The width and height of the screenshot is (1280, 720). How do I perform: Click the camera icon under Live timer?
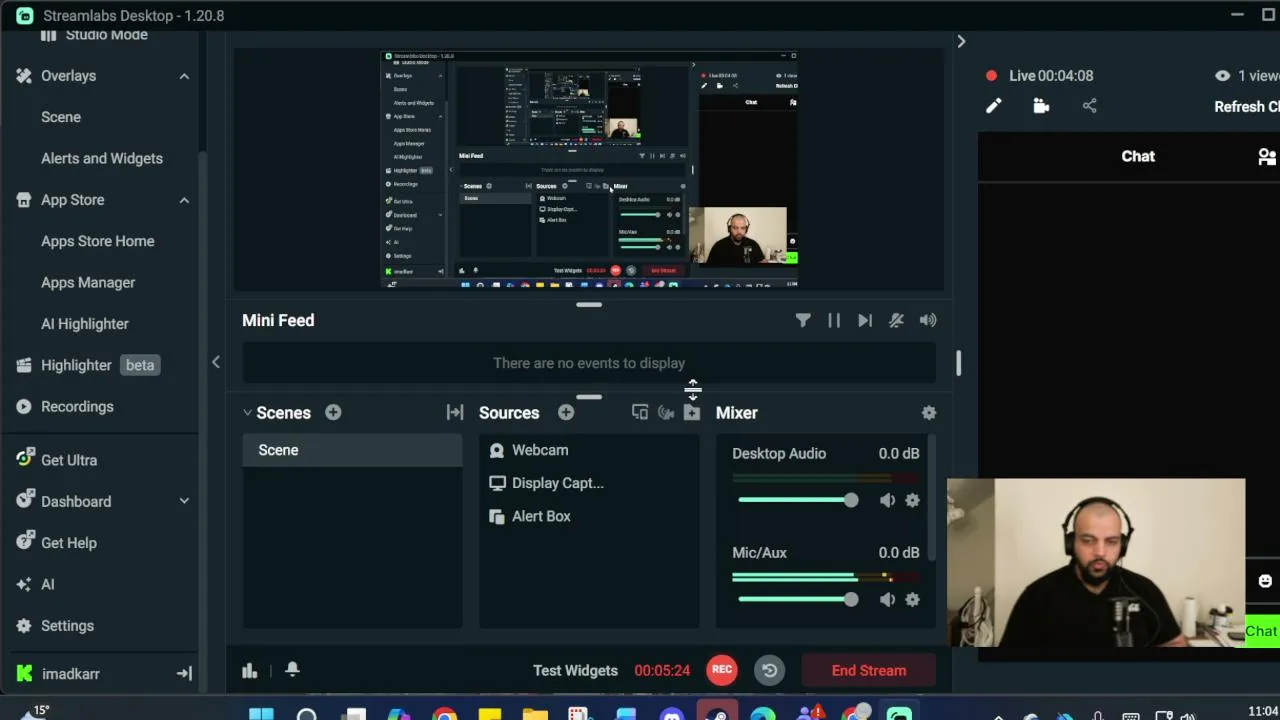click(x=1041, y=106)
